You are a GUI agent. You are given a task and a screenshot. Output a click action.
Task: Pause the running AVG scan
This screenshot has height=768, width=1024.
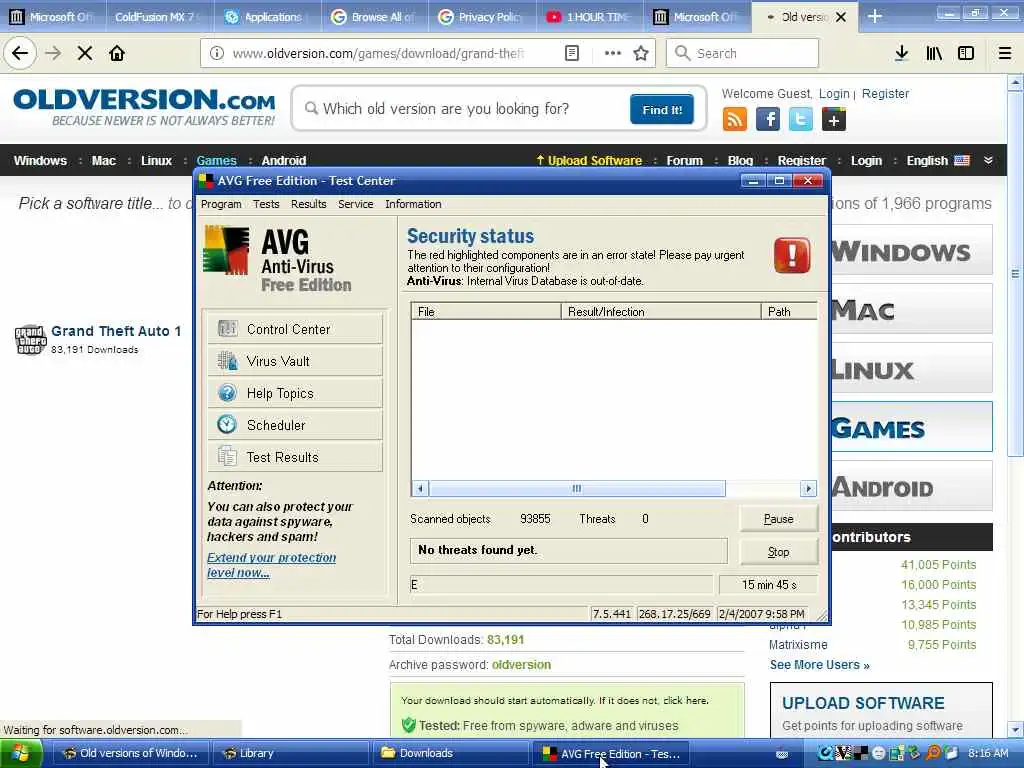click(778, 519)
